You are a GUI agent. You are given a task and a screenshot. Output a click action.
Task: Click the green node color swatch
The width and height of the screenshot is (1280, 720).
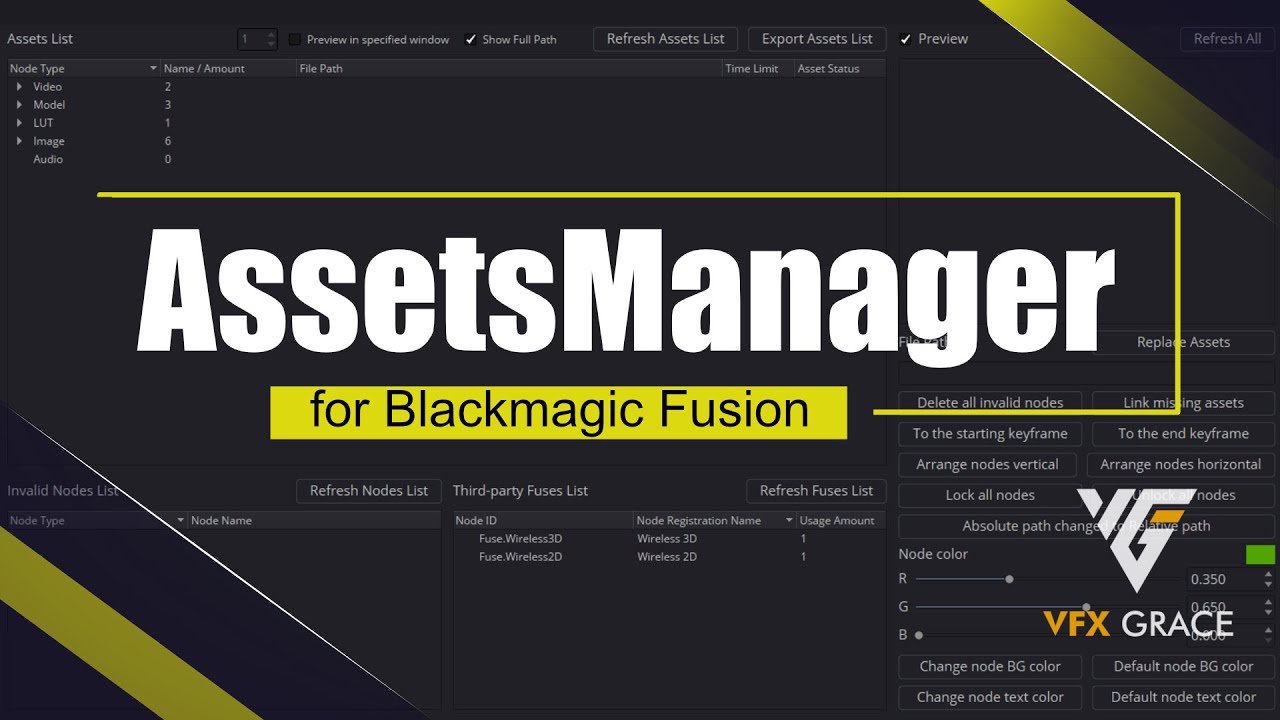click(x=1260, y=555)
